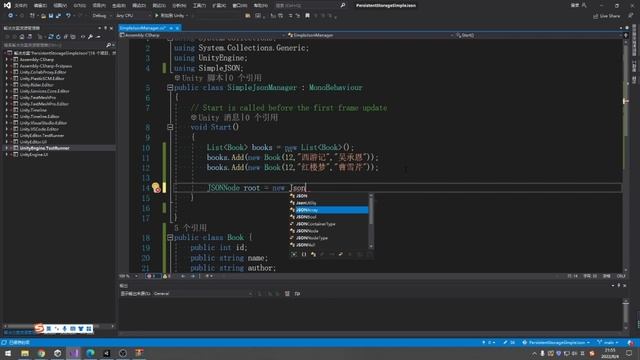Expand the Assembly-CSharp-firstpass project node
Screen dimensions: 640x360
[x=7, y=66]
